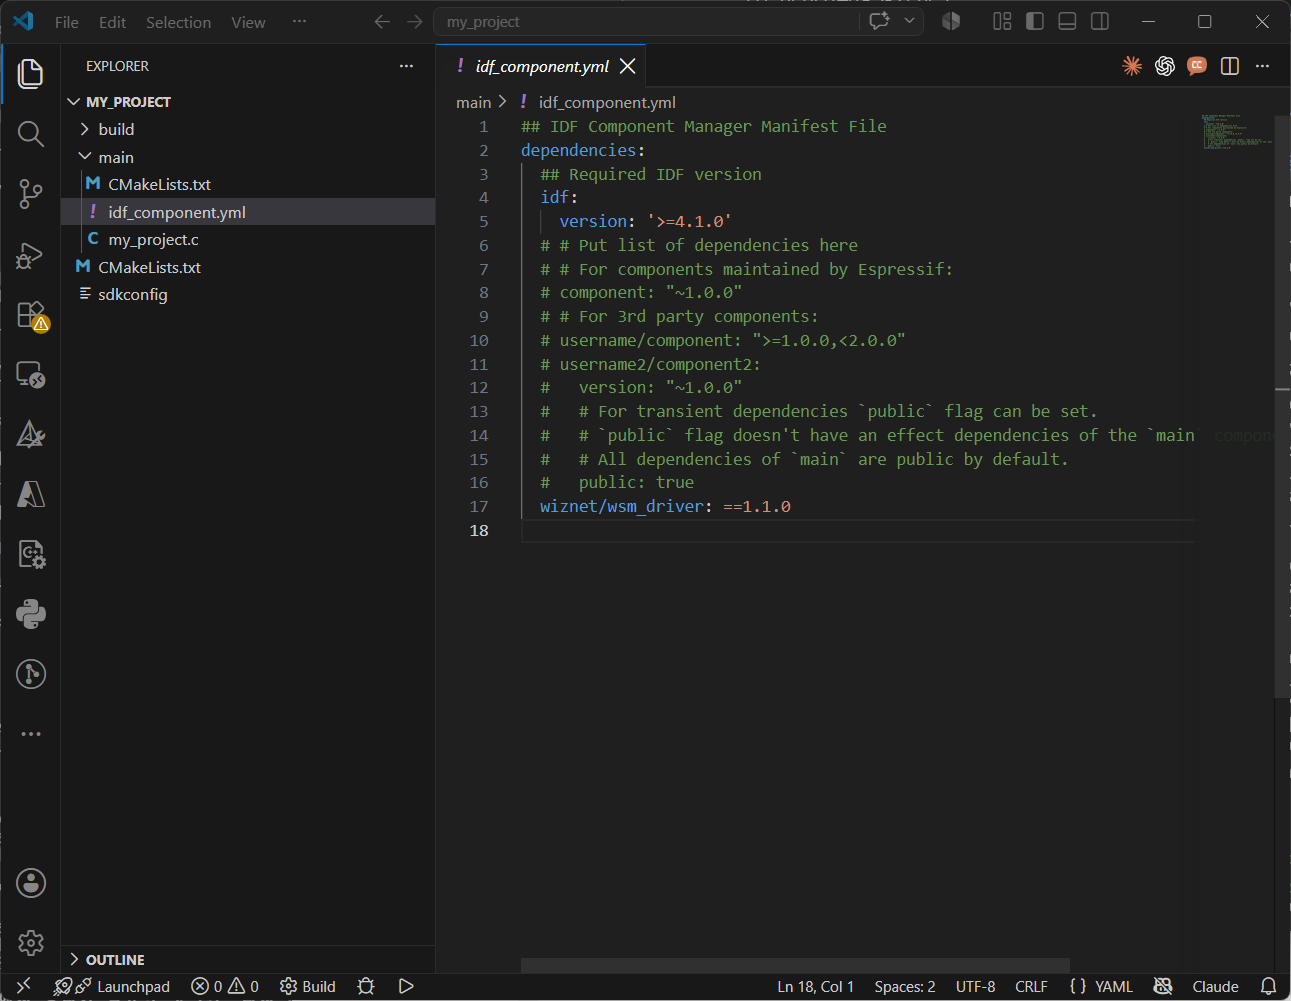Open notifications bell in status bar
1291x1001 pixels.
[1268, 986]
